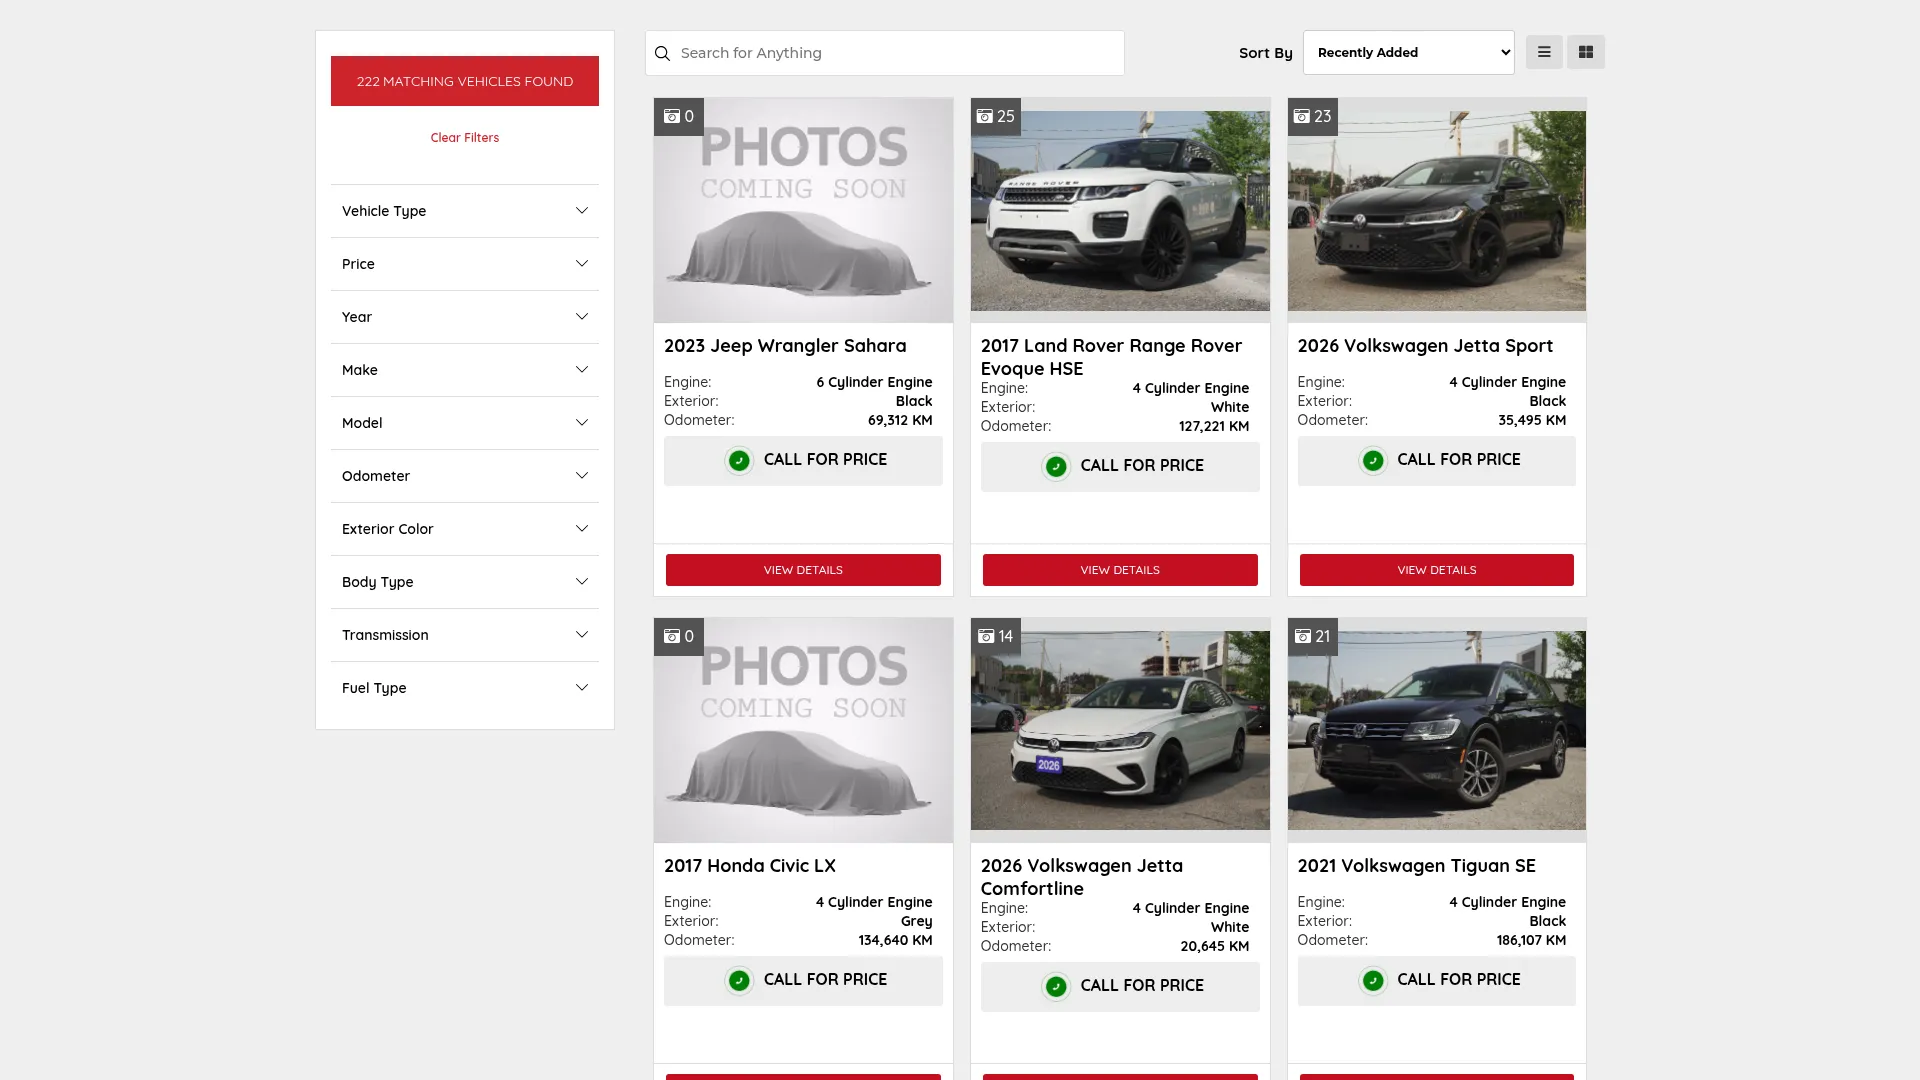
Task: Click the 69,312 KM odometer value
Action: click(900, 421)
